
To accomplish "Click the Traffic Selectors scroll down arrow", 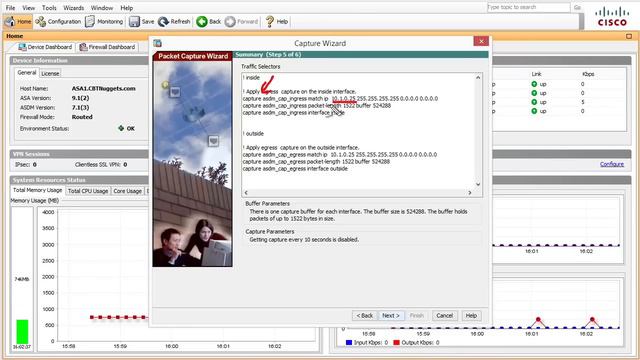I will pyautogui.click(x=478, y=184).
